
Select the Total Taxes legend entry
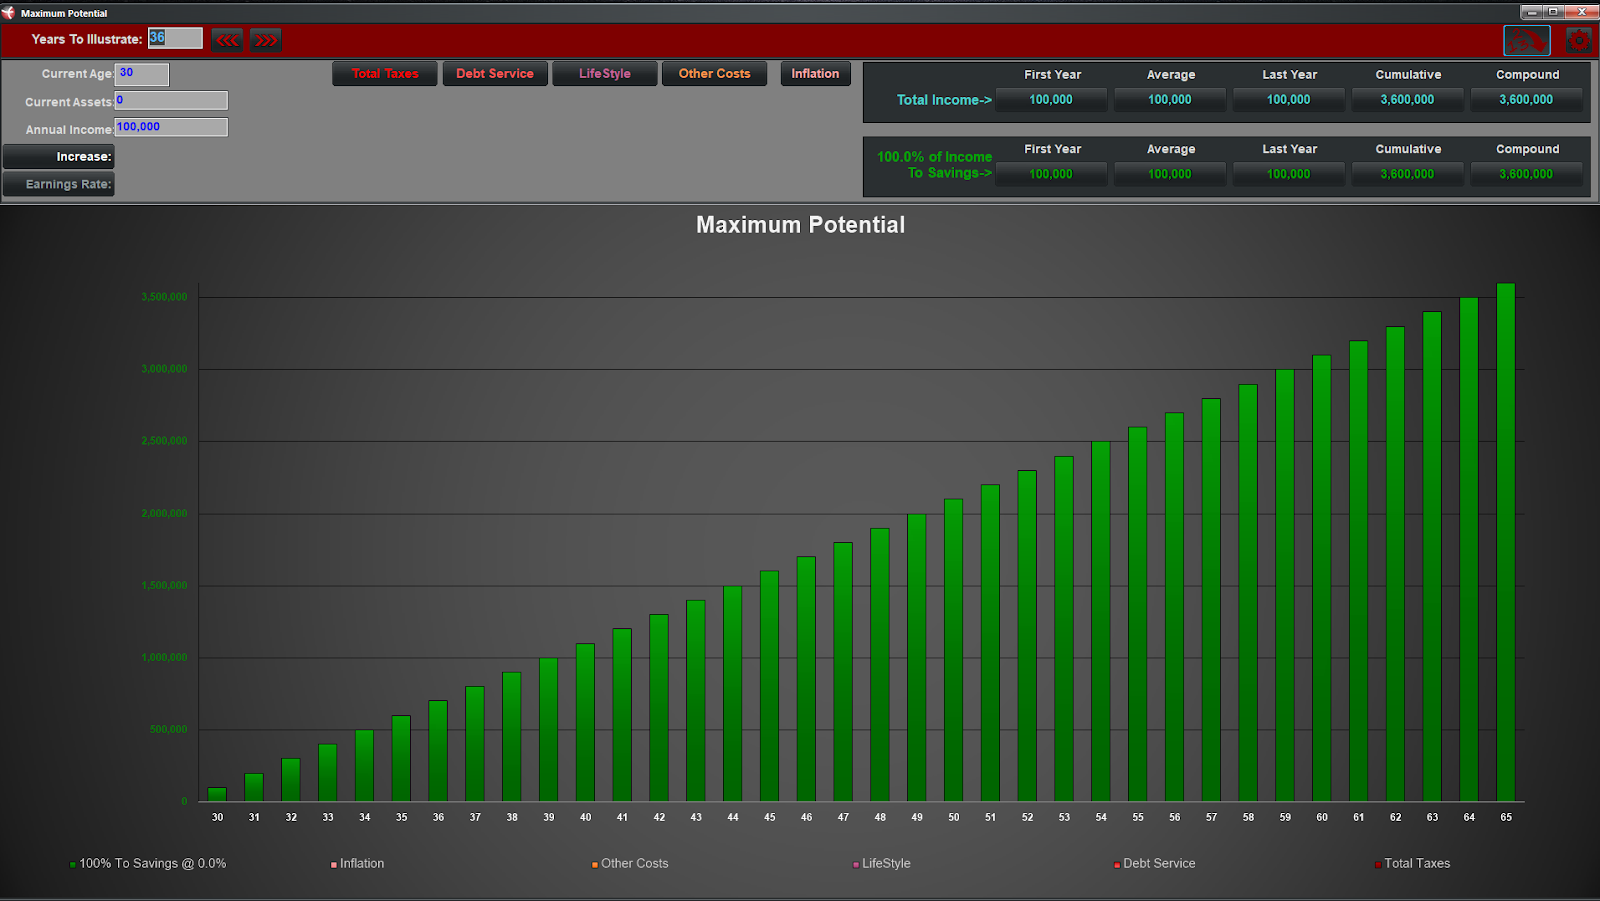[x=1413, y=864]
